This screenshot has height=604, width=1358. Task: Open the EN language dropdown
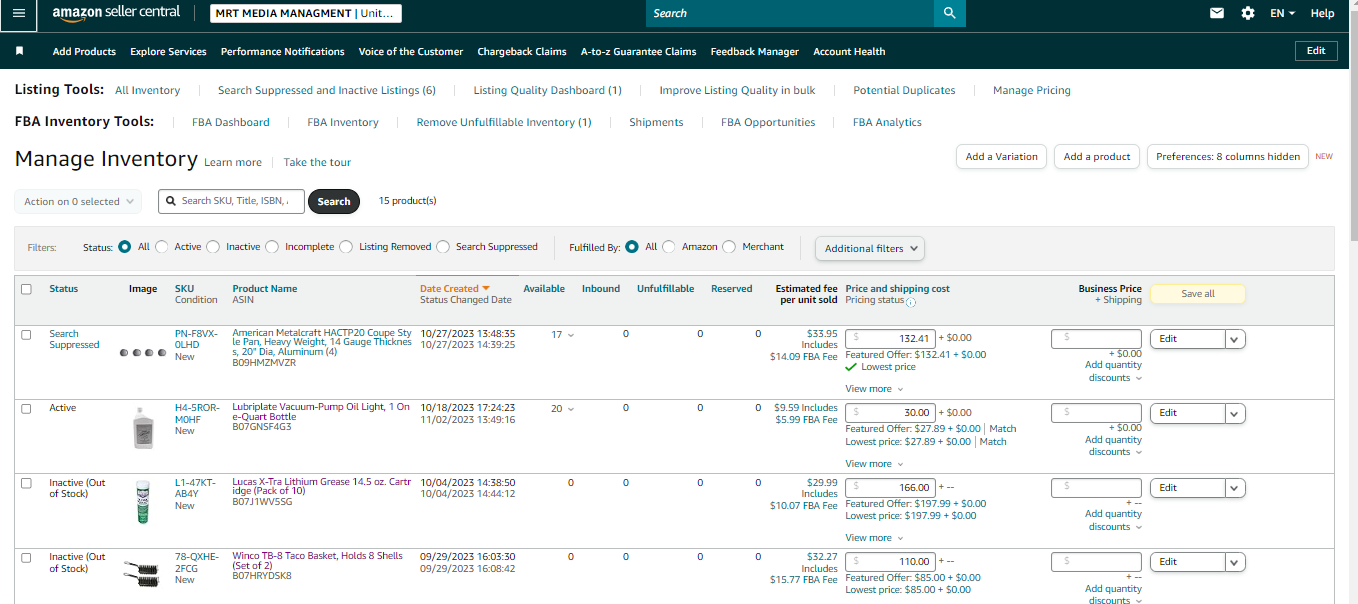click(1282, 13)
